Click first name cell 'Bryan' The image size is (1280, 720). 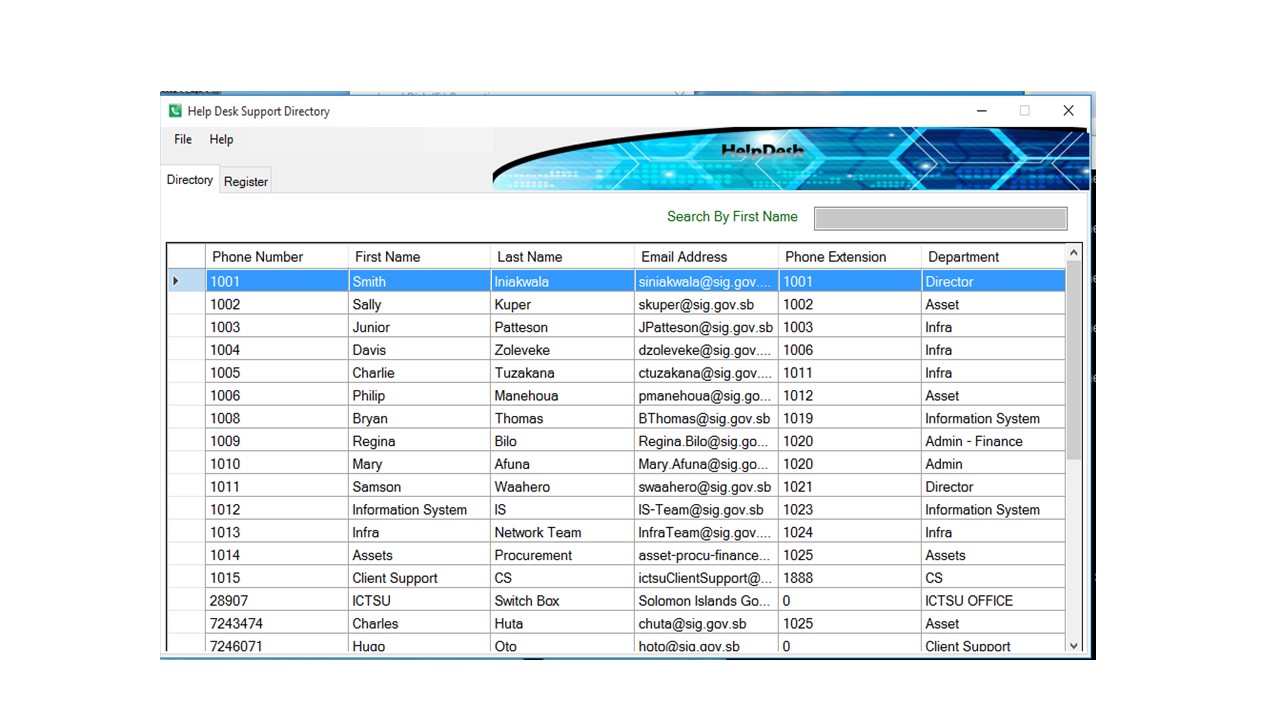tap(419, 419)
